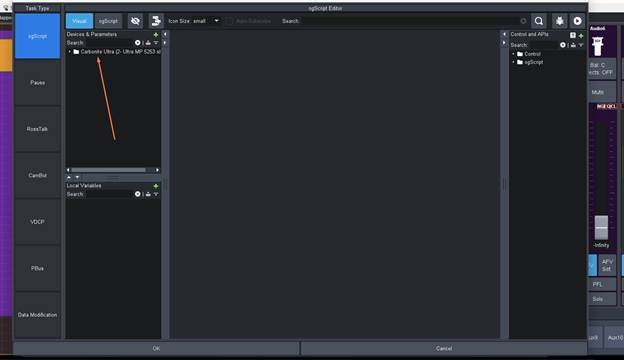624x360 pixels.
Task: Clear Control and APIs search field
Action: tap(563, 45)
